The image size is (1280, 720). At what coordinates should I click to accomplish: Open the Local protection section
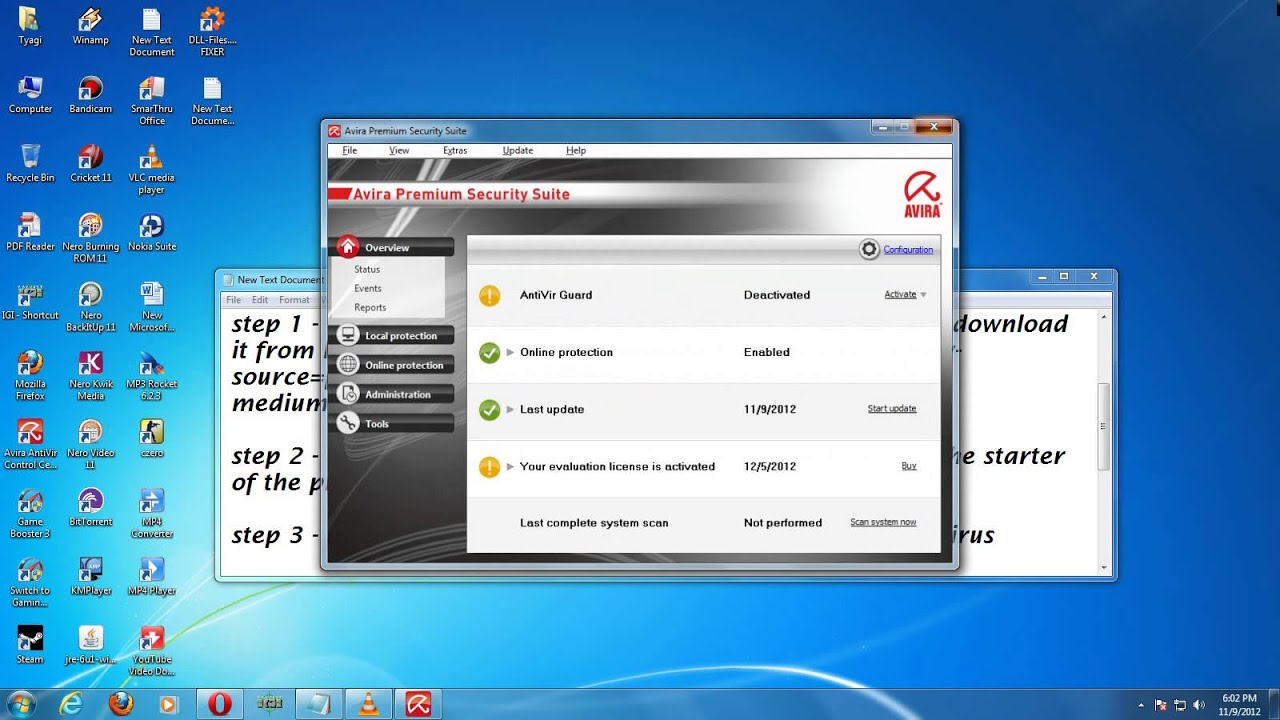pos(395,336)
